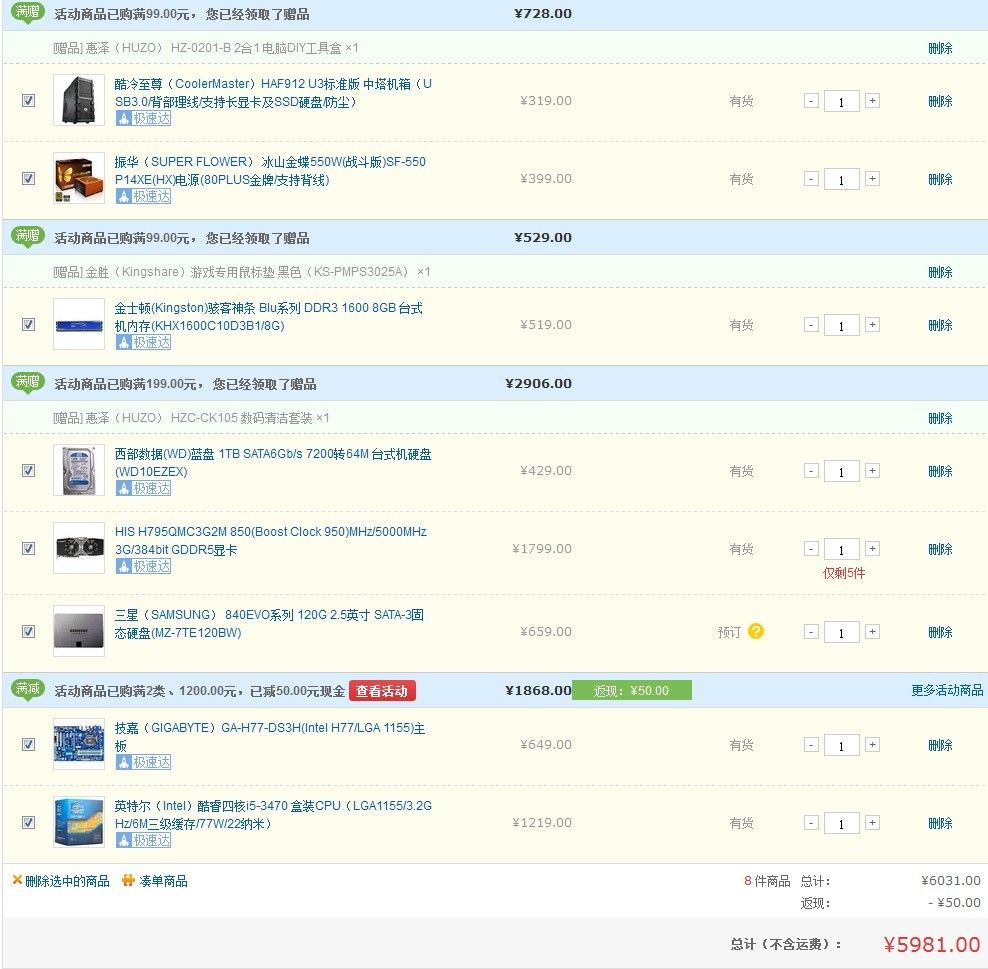This screenshot has width=988, height=969.
Task: Delete the HIS graphics card
Action: (940, 549)
